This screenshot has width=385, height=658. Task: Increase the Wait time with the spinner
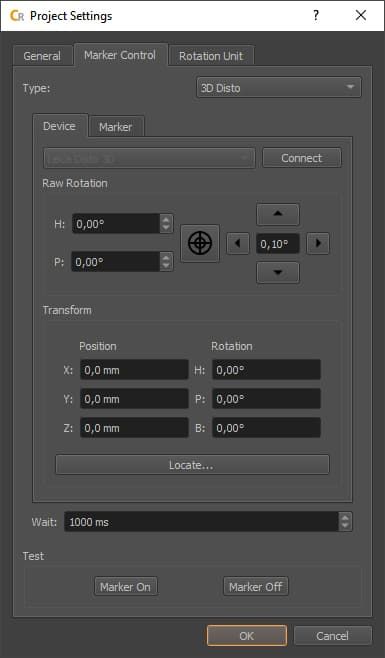point(345,517)
